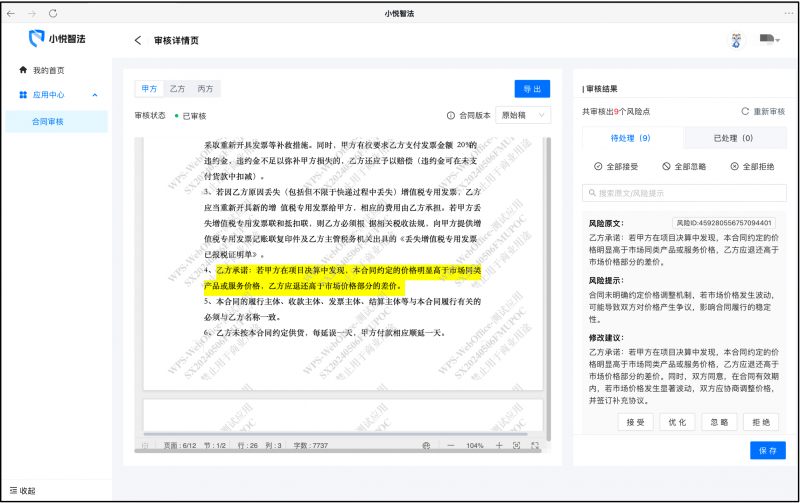Click the zoom in plus icon
The width and height of the screenshot is (800, 503).
497,445
